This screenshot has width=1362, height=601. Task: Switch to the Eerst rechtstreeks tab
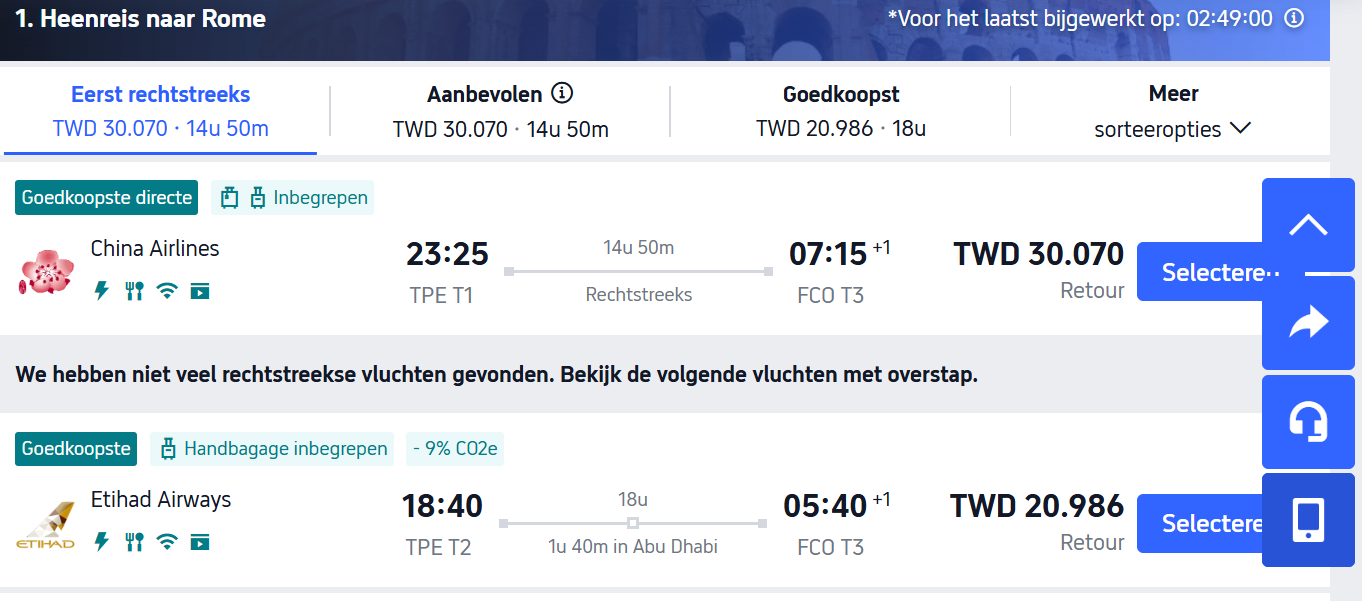point(160,111)
